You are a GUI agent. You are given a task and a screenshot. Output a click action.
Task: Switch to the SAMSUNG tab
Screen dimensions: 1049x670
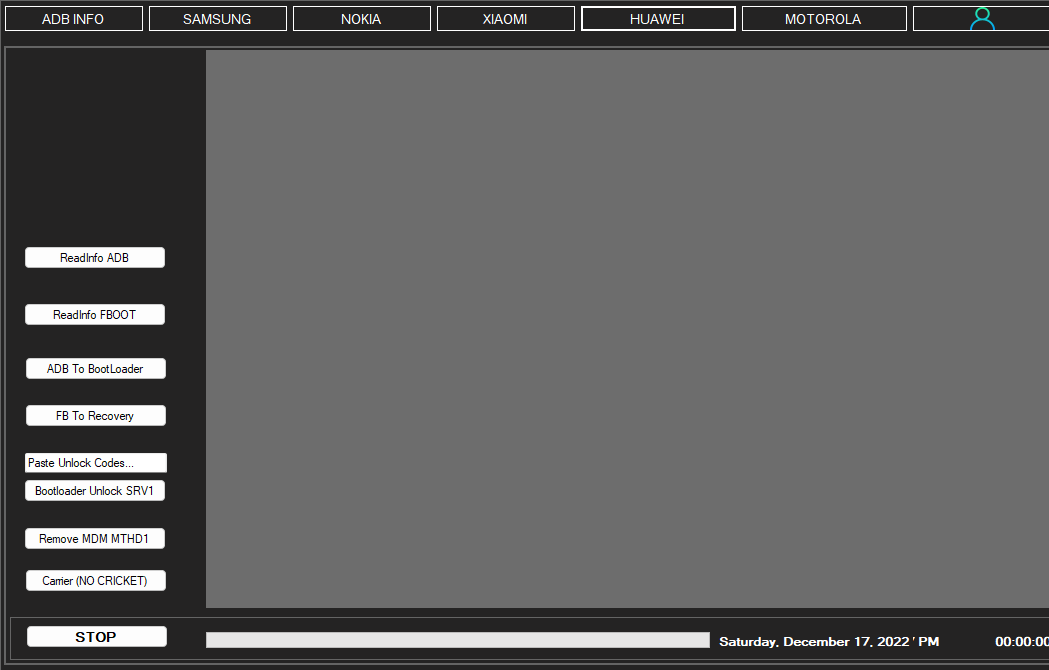point(217,17)
